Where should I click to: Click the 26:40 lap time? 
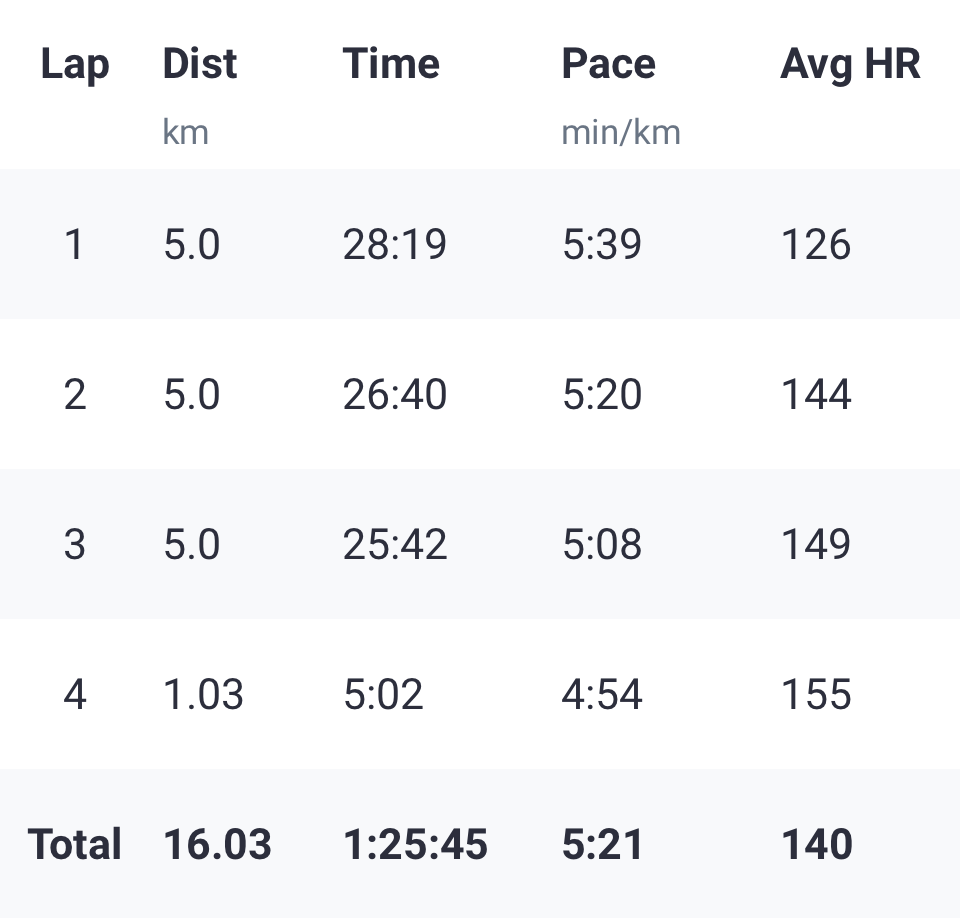394,394
